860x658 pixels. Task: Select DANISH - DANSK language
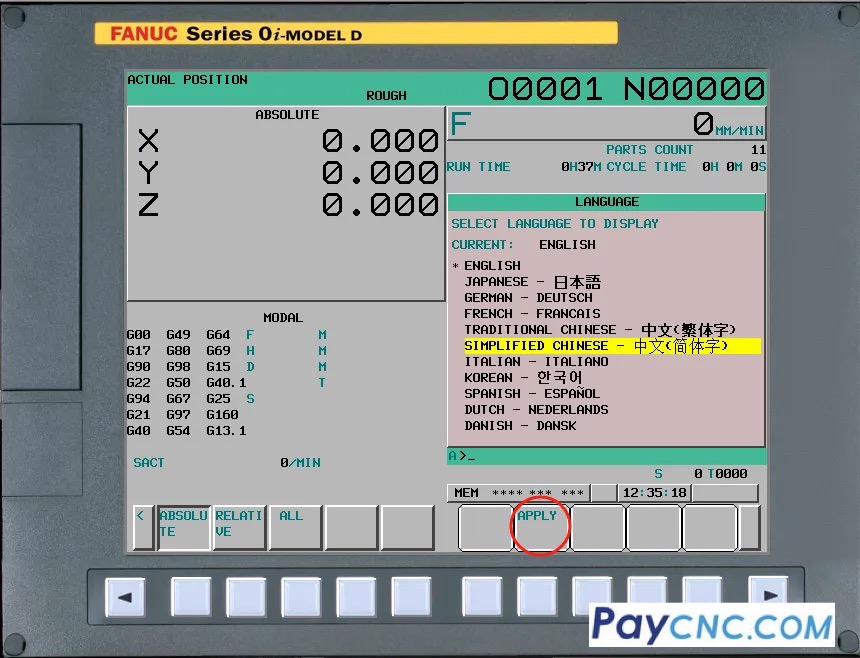520,426
